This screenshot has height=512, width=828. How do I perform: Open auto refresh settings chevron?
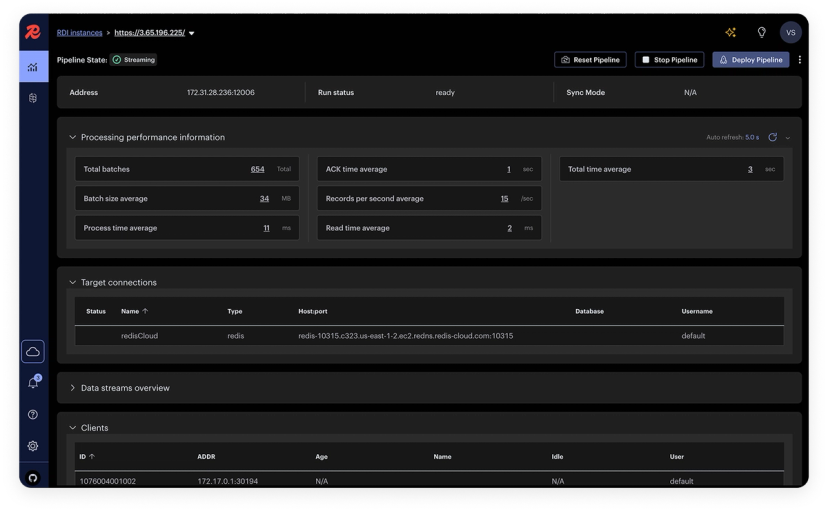[x=788, y=138]
